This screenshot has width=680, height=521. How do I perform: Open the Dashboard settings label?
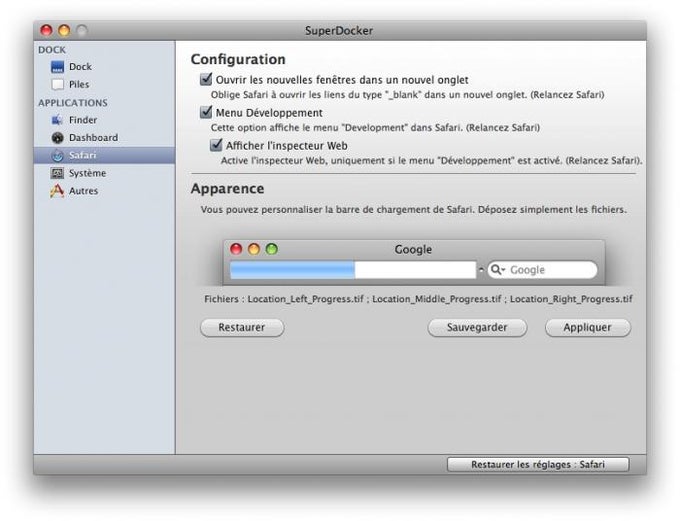point(93,138)
